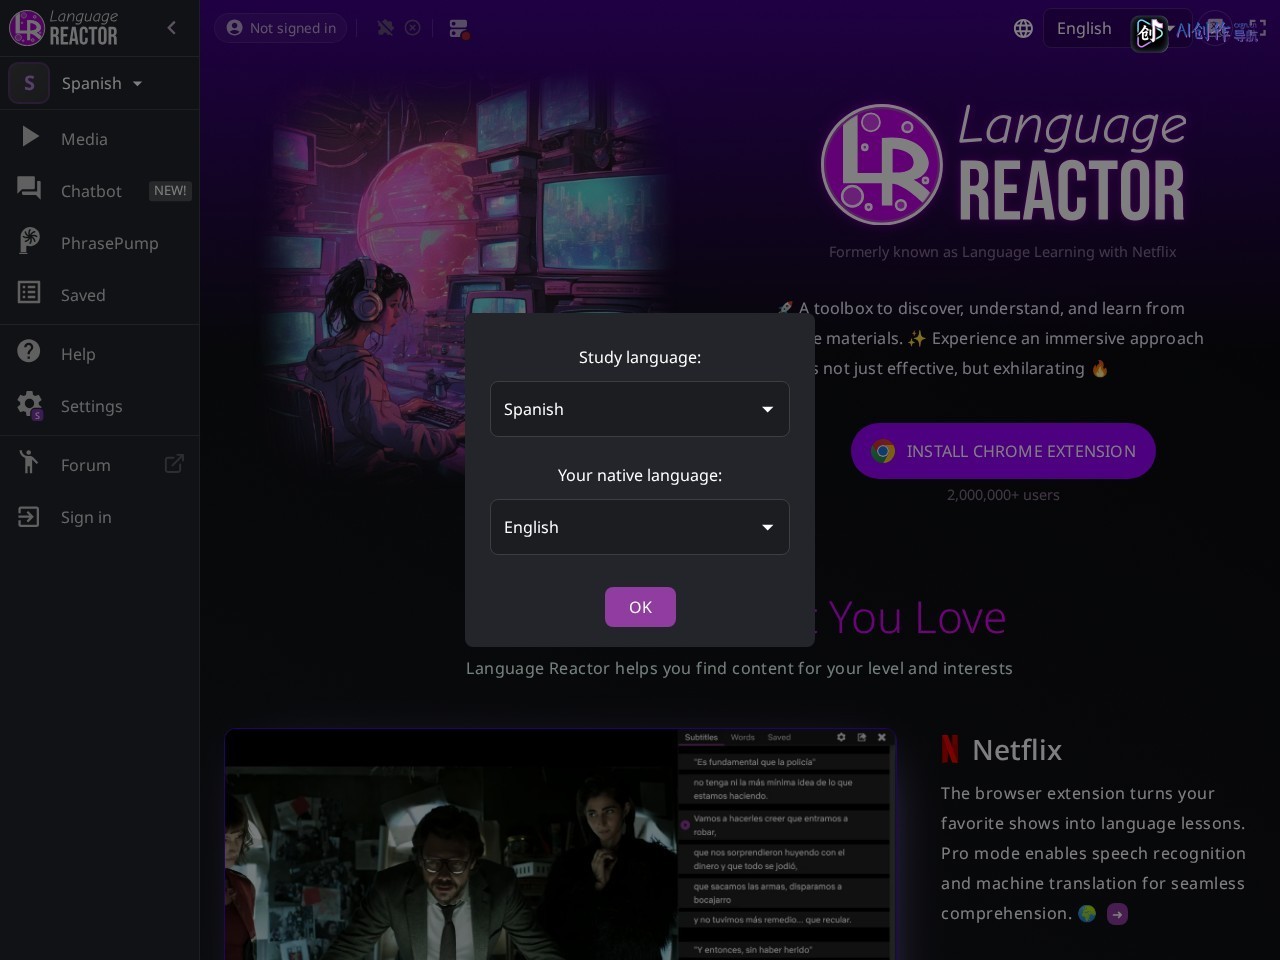Click the Not signed in chip
1280x960 pixels.
pos(281,28)
